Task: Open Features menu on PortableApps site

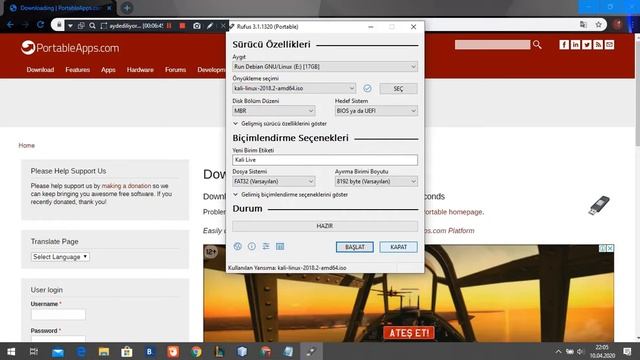Action: click(x=78, y=70)
